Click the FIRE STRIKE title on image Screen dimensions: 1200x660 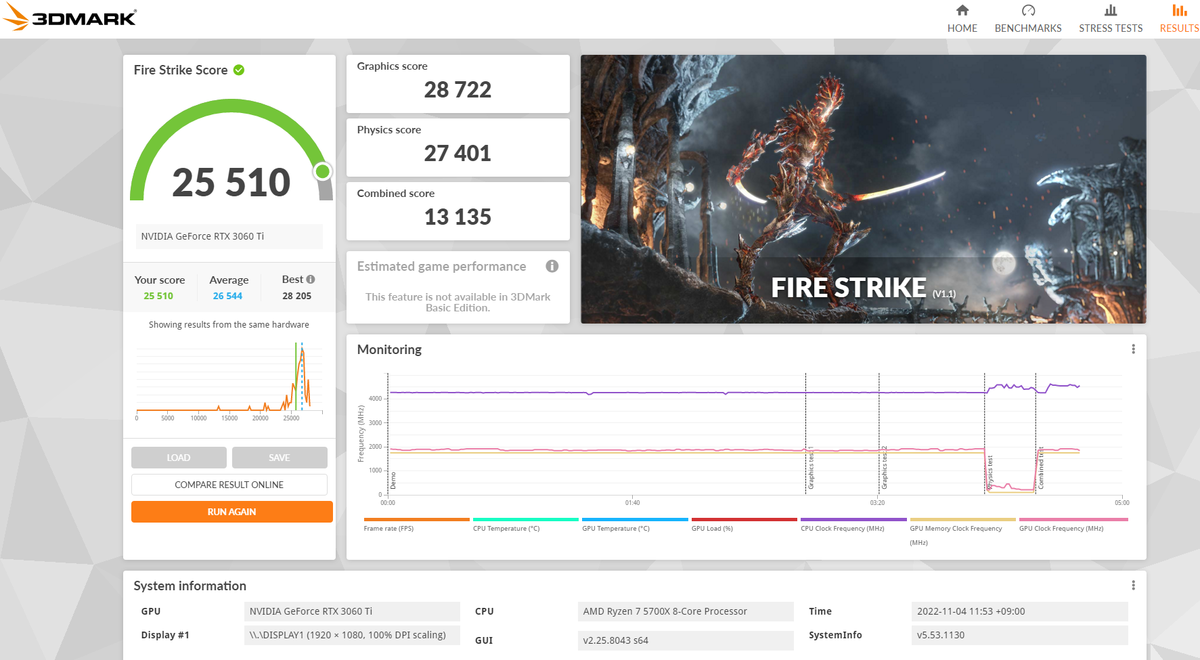[849, 288]
